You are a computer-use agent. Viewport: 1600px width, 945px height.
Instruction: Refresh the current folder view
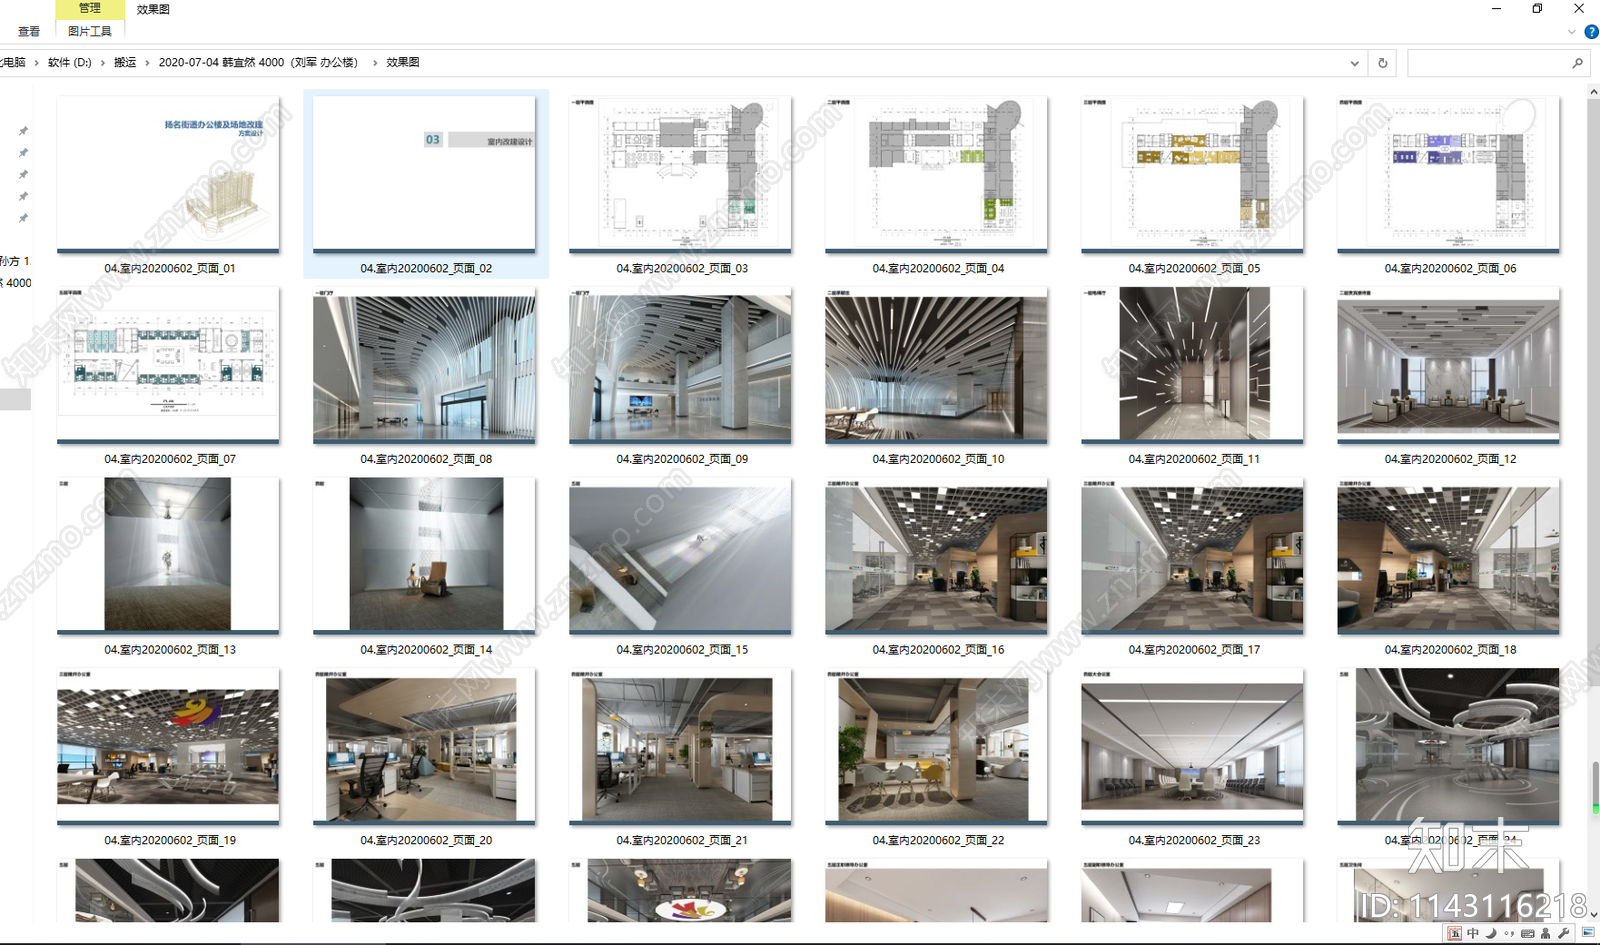(x=1383, y=63)
